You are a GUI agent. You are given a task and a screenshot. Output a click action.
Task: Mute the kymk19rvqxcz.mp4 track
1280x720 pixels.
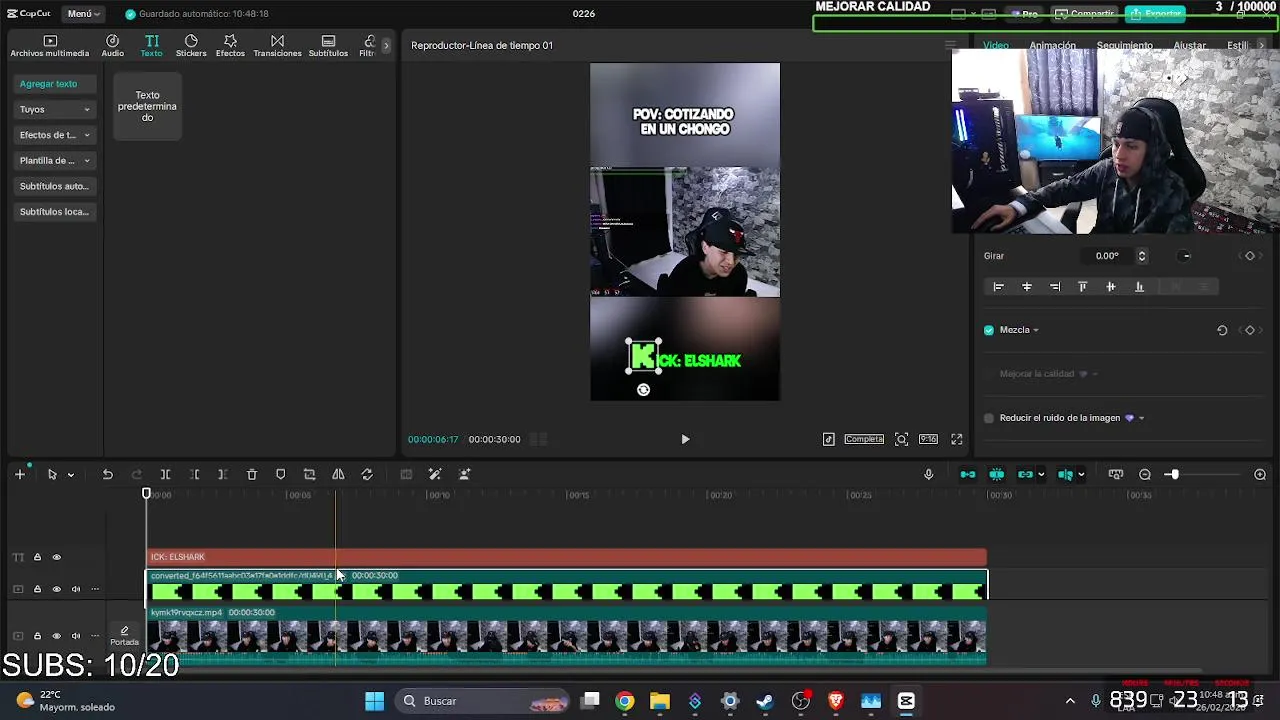(x=76, y=636)
